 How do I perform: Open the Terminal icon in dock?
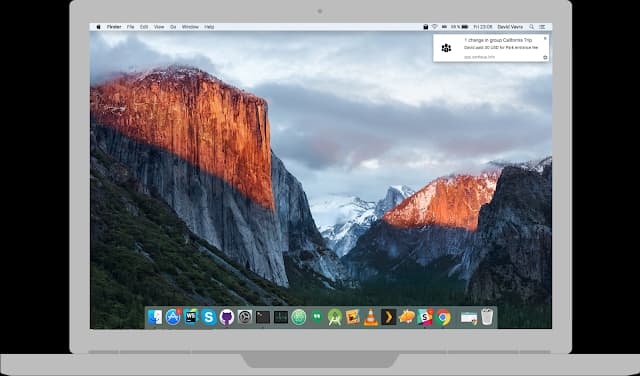(x=263, y=317)
